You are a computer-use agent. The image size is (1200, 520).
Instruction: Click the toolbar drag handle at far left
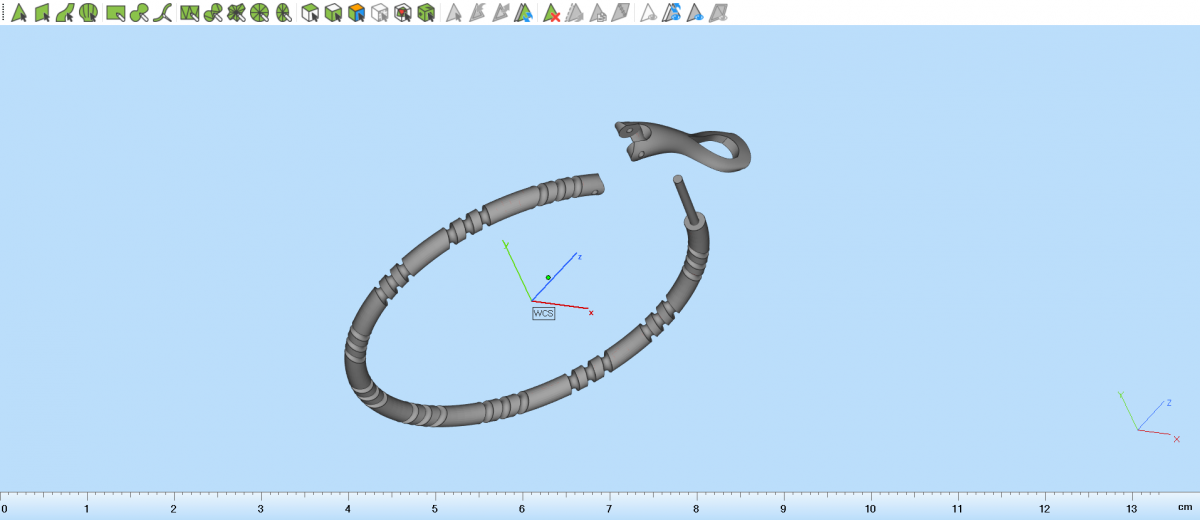pyautogui.click(x=3, y=13)
